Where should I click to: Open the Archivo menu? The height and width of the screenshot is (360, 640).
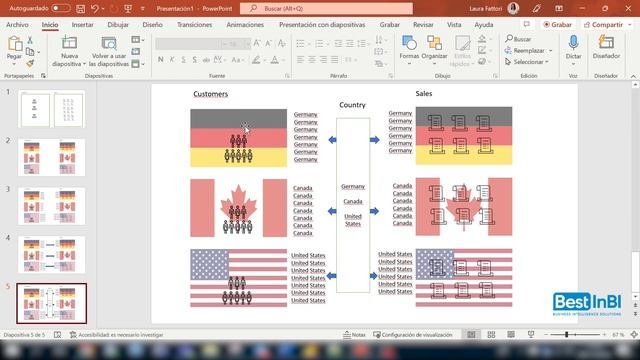[x=17, y=24]
